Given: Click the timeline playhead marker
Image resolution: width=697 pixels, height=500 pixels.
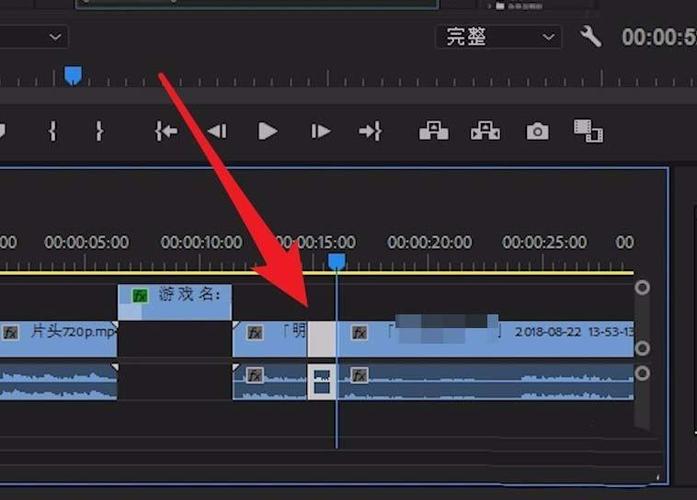Looking at the screenshot, I should pyautogui.click(x=336, y=261).
